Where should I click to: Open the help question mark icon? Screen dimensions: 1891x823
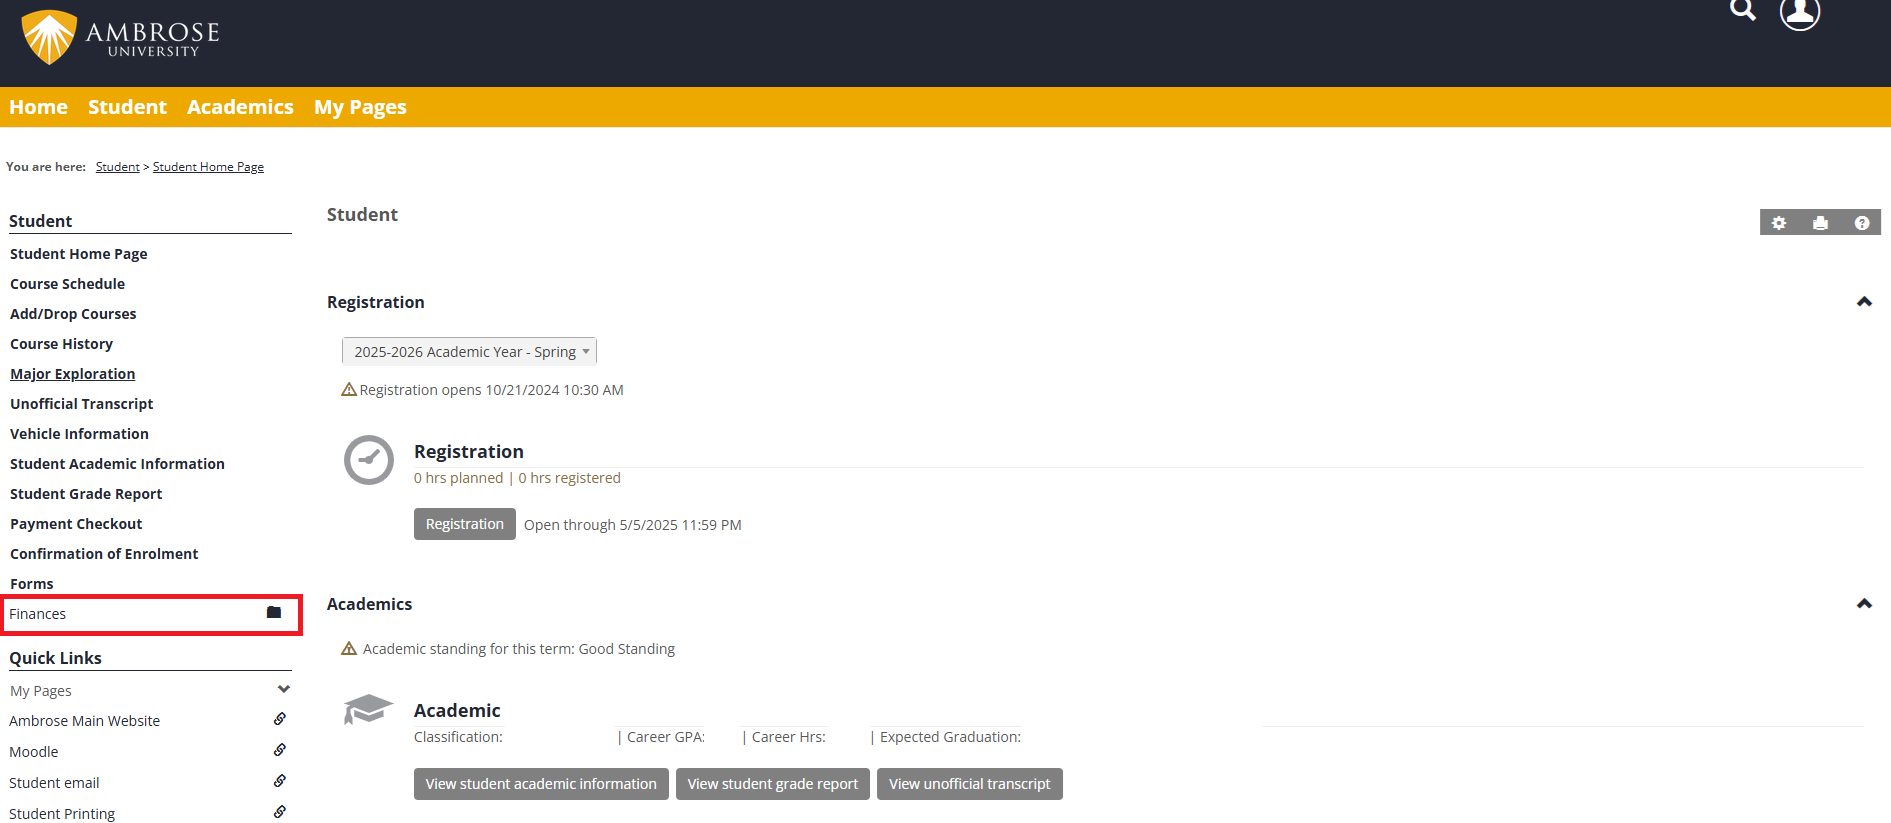tap(1861, 223)
